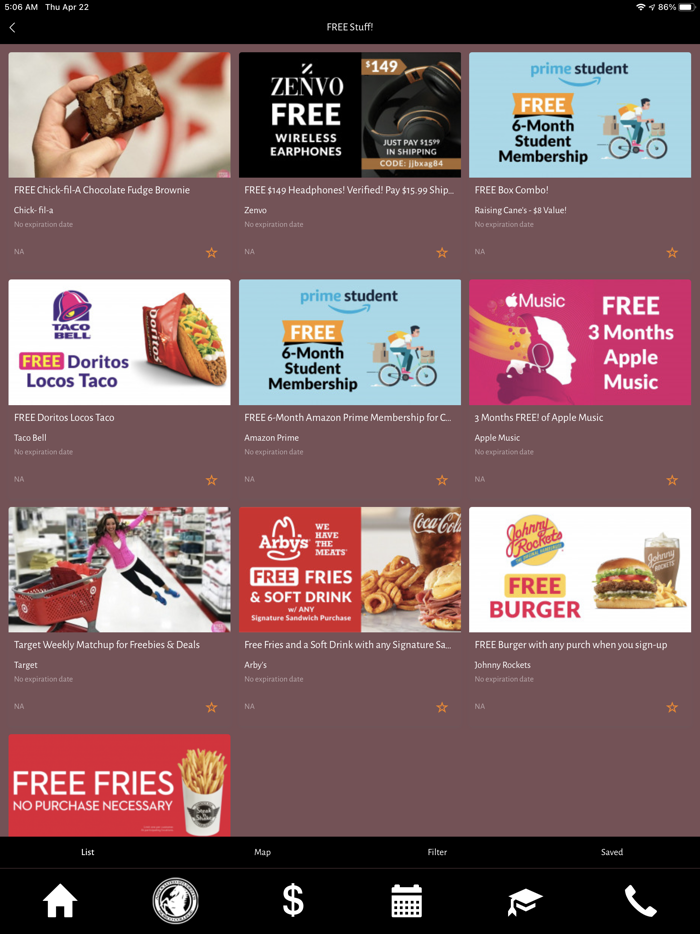This screenshot has height=934, width=700.
Task: Star the Zenvo headphones offer
Action: (x=441, y=253)
